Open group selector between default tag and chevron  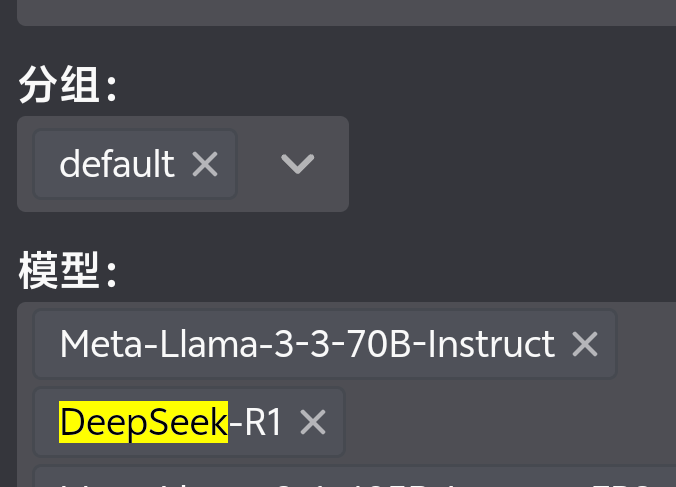pyautogui.click(x=258, y=164)
